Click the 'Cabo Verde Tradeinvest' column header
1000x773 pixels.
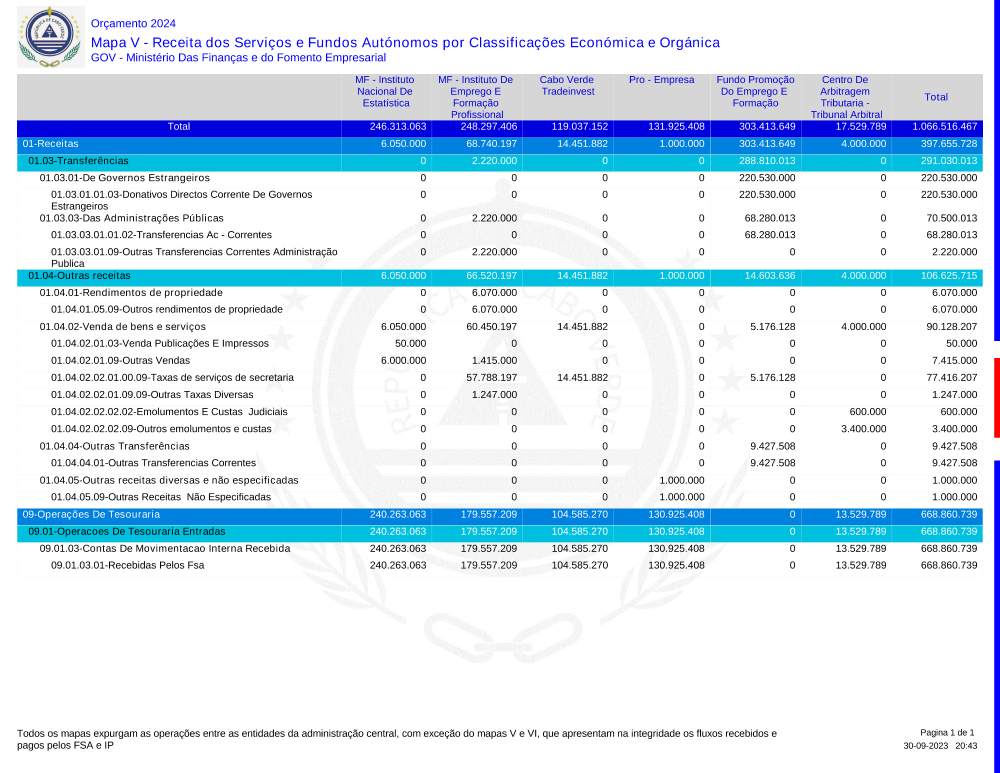click(x=567, y=85)
